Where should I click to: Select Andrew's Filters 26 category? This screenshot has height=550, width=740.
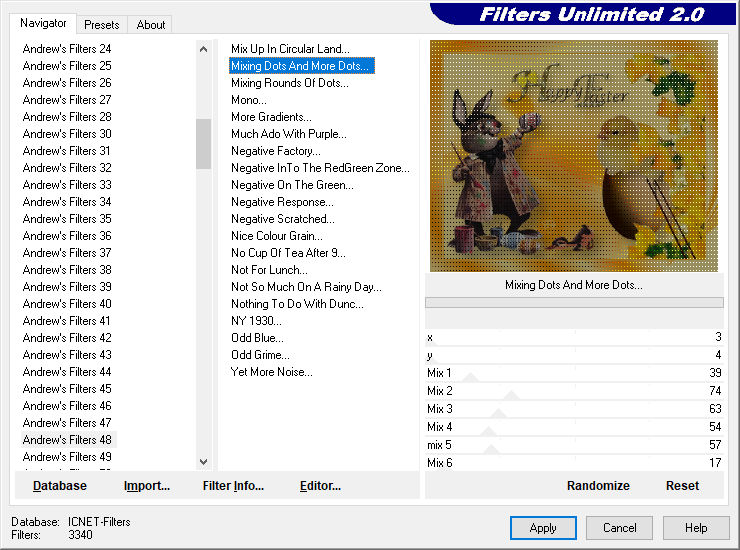pyautogui.click(x=67, y=83)
